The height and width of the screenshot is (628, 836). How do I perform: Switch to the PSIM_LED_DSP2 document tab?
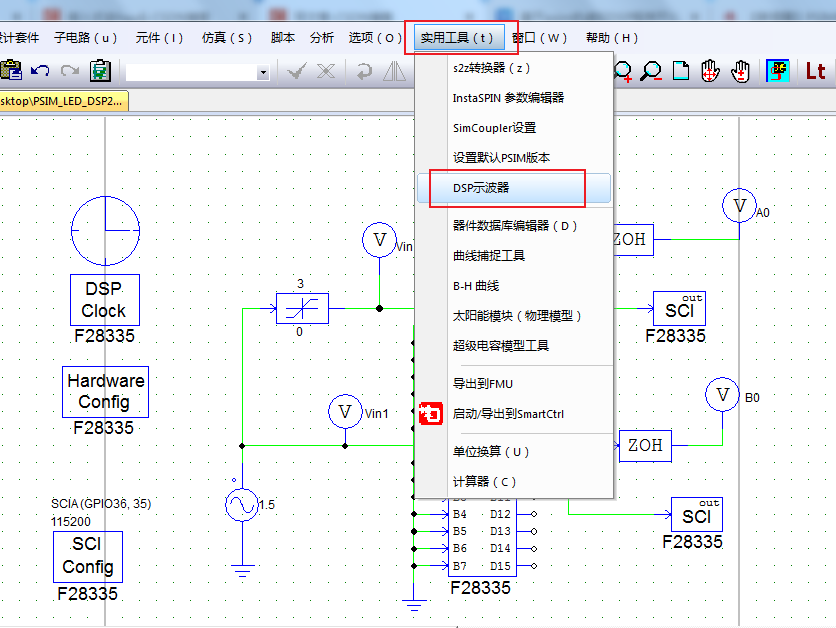pos(62,101)
